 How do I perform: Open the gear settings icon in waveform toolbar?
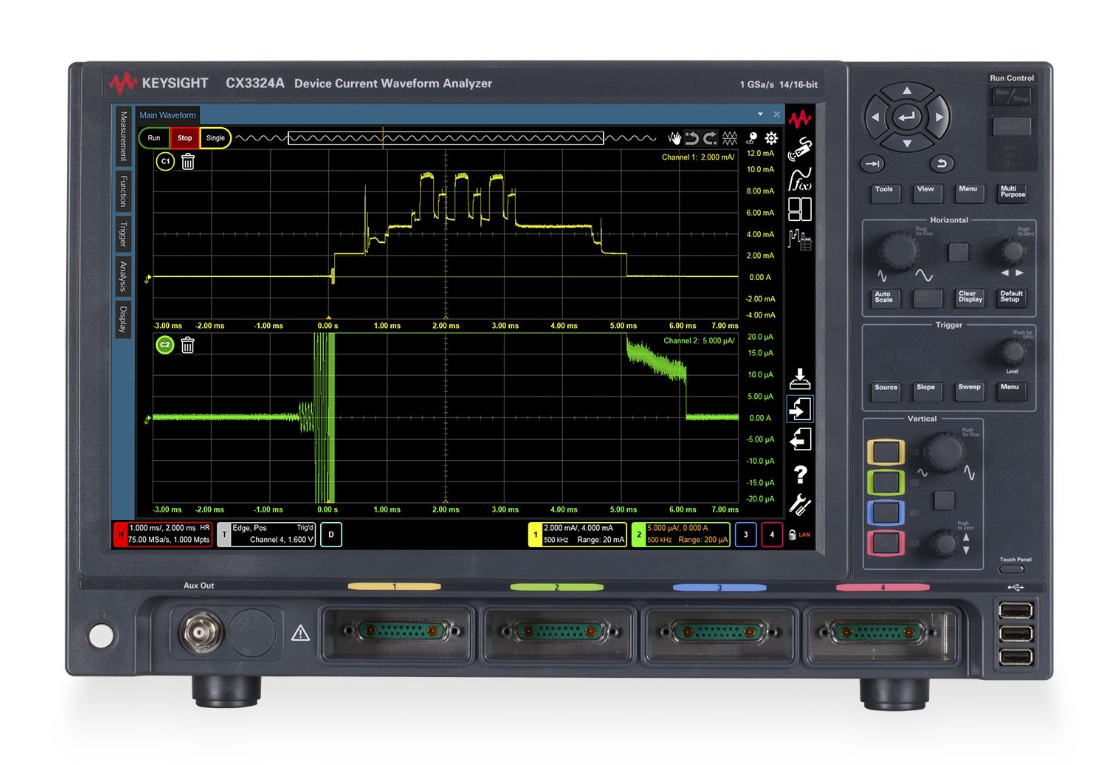point(771,139)
